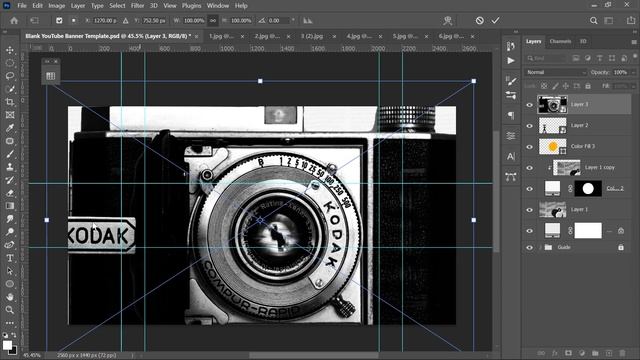Select the Move tool
This screenshot has width=640, height=360.
point(10,50)
